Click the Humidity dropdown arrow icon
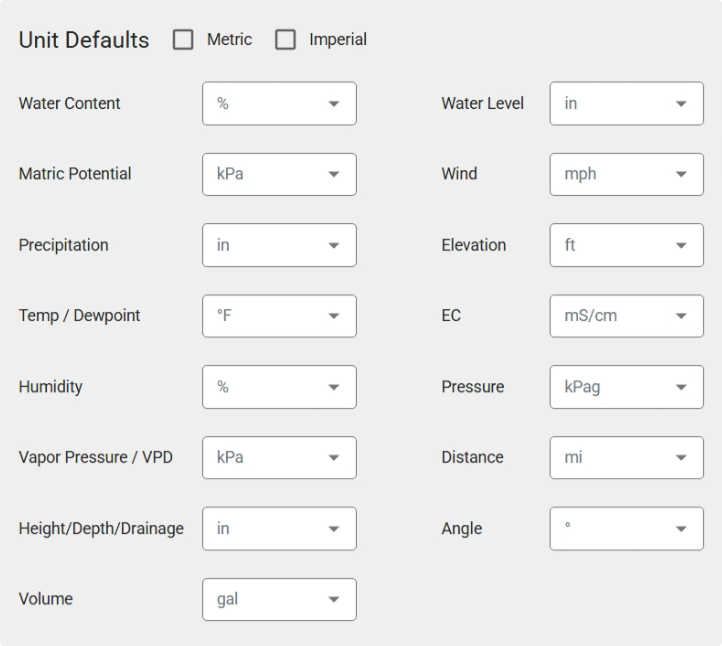The image size is (722, 646). [334, 388]
